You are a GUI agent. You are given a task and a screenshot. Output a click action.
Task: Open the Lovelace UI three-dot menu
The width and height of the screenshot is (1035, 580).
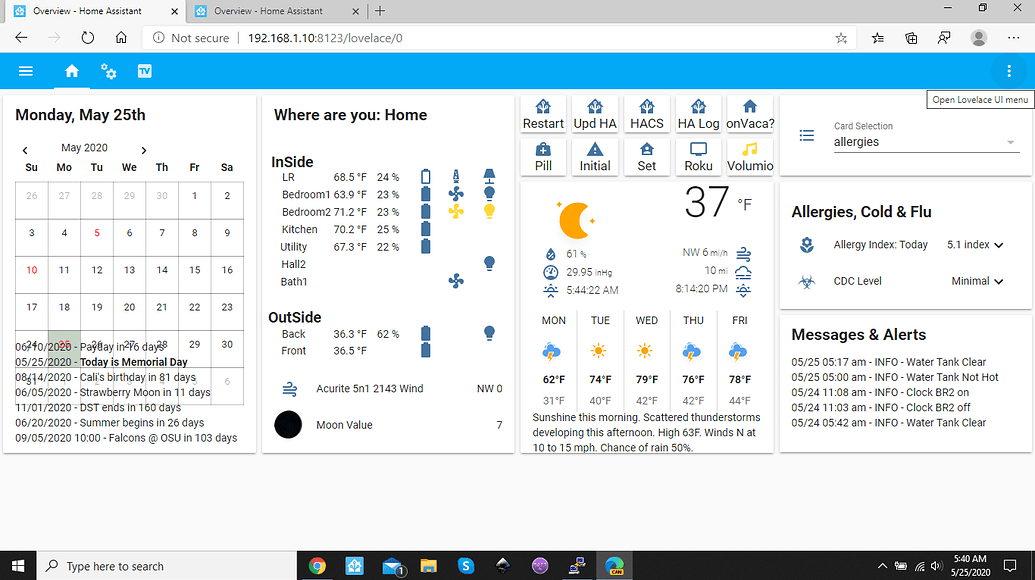(1007, 71)
